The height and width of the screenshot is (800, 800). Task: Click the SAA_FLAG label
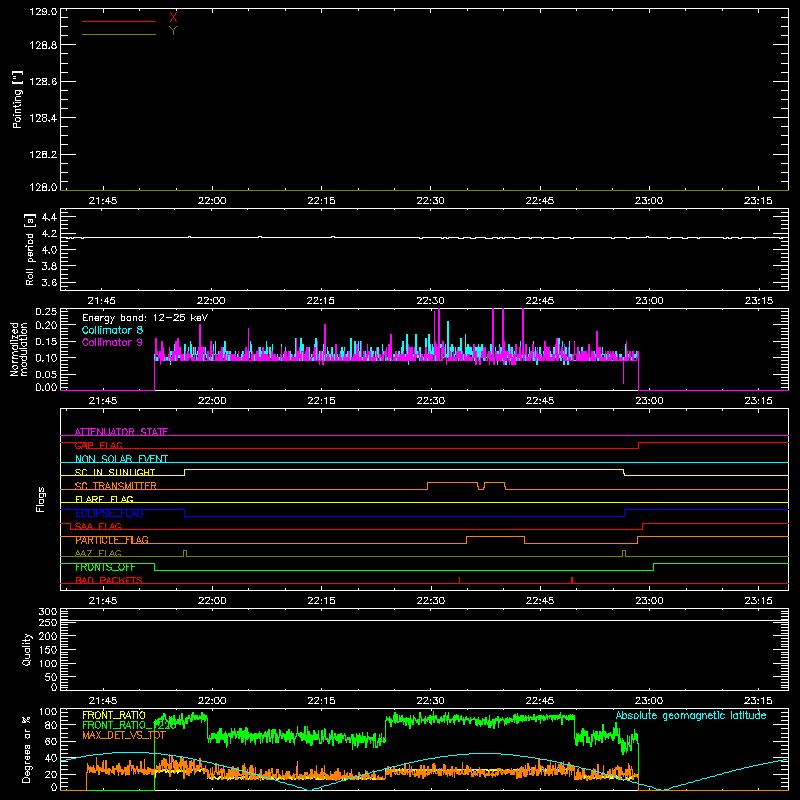[x=98, y=527]
